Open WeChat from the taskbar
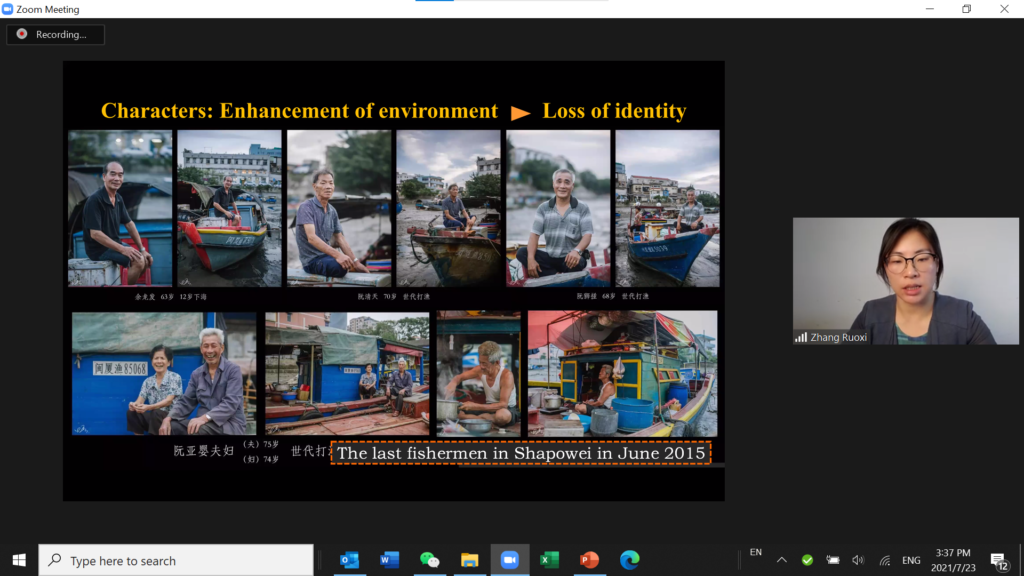1024x576 pixels. (x=429, y=560)
